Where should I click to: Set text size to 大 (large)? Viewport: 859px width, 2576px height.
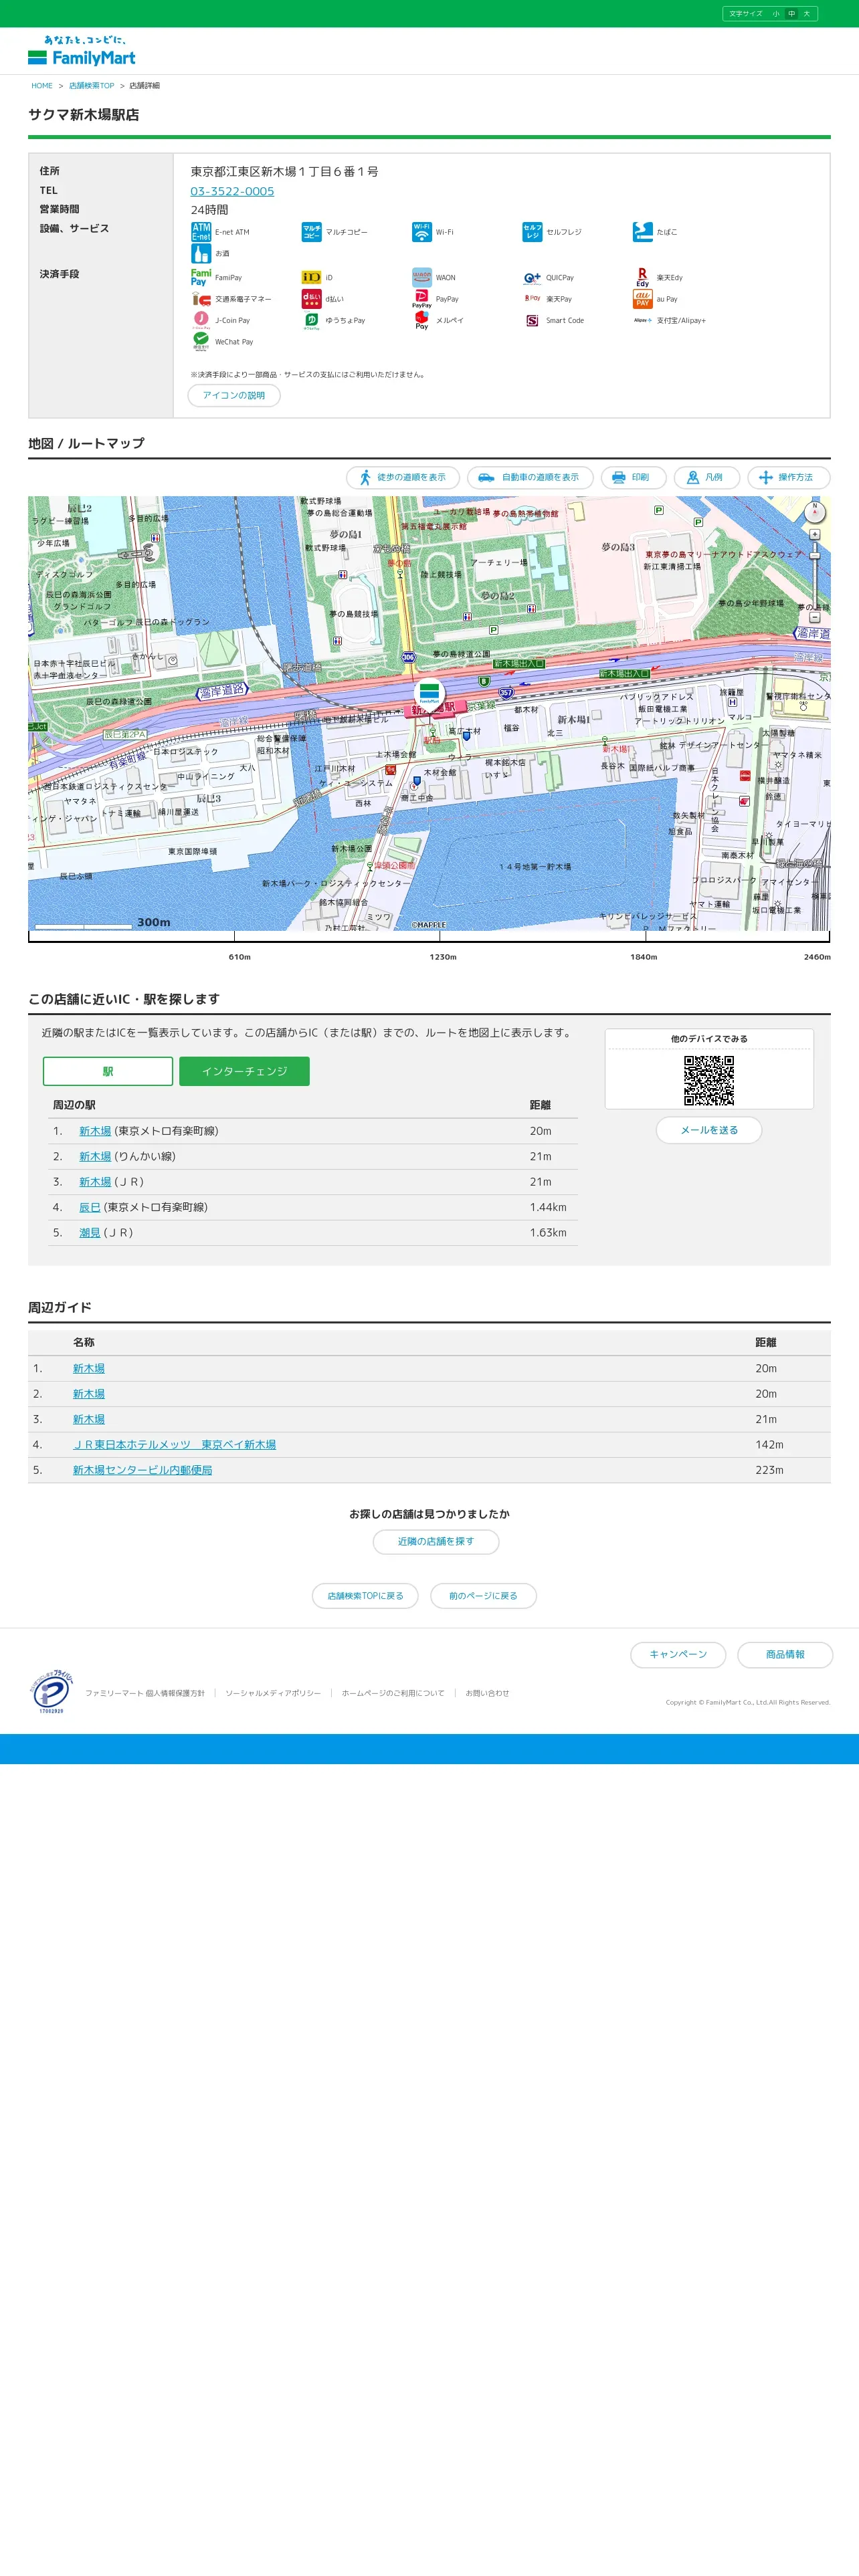pos(806,14)
